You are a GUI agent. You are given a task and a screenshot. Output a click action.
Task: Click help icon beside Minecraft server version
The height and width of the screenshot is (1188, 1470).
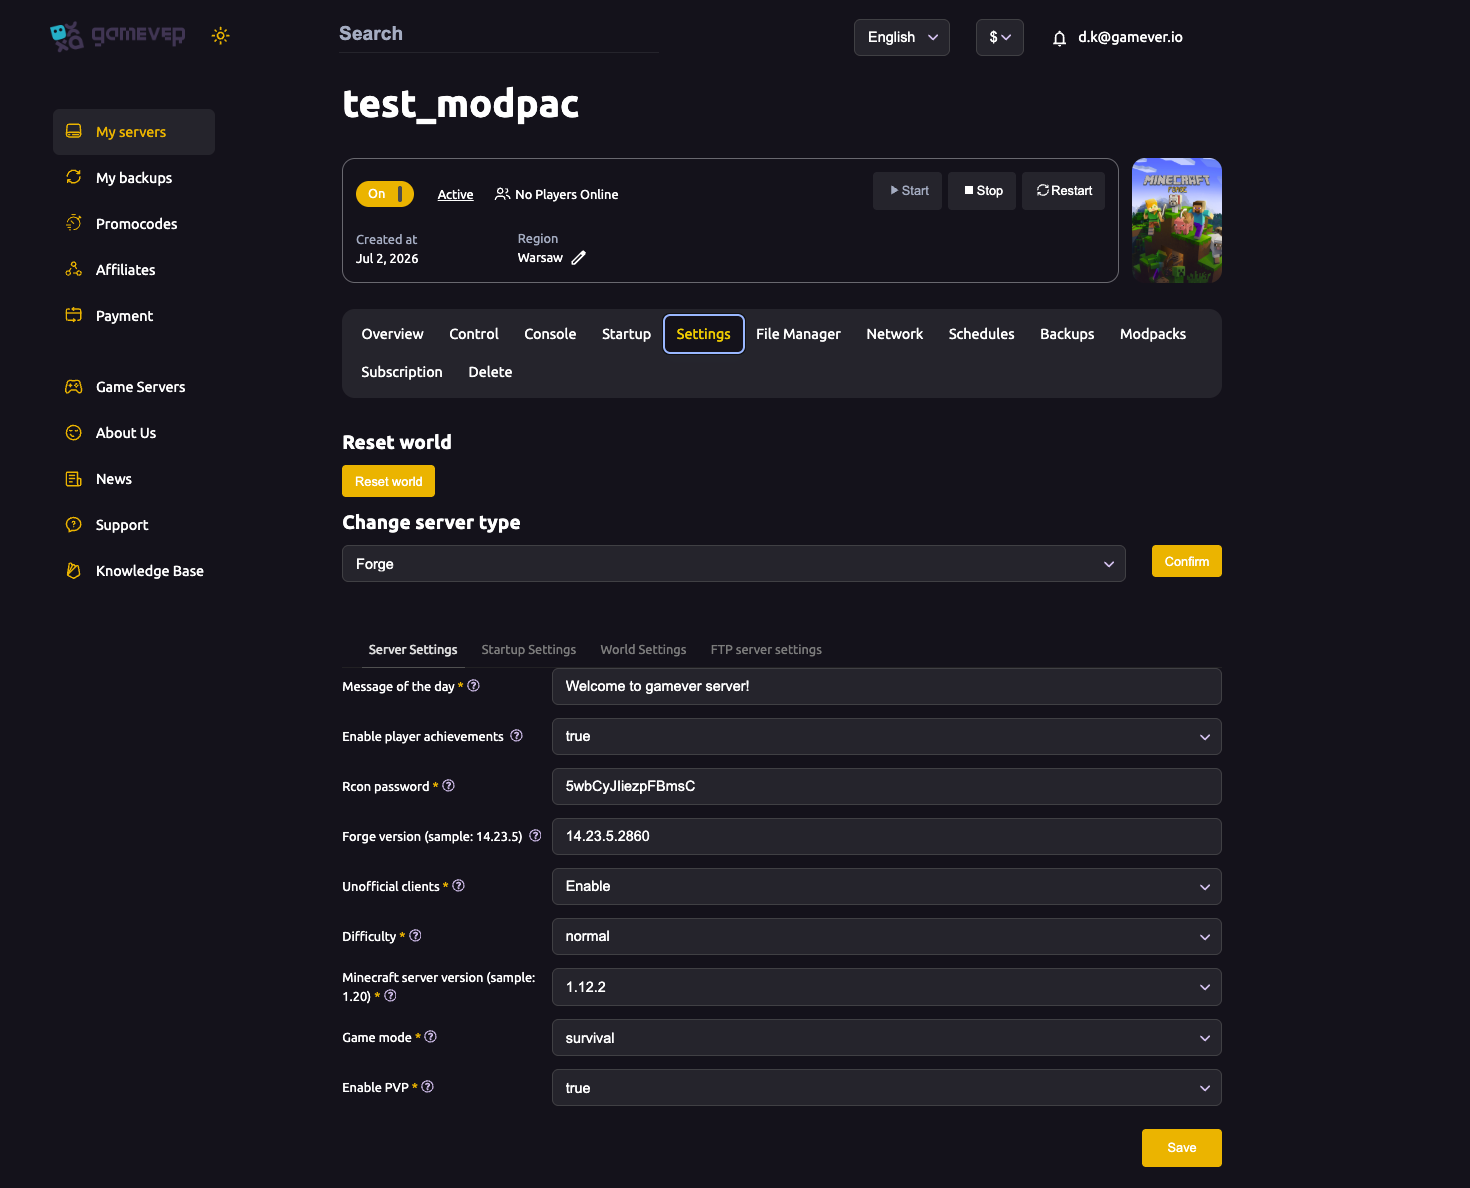pos(391,996)
